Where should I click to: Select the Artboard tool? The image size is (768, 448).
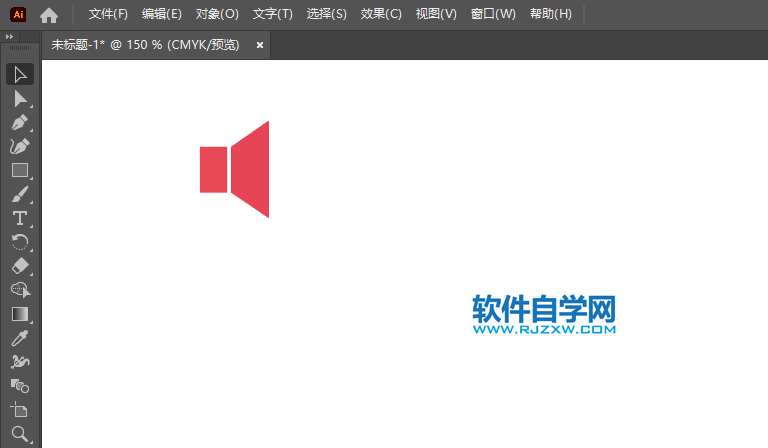point(20,410)
